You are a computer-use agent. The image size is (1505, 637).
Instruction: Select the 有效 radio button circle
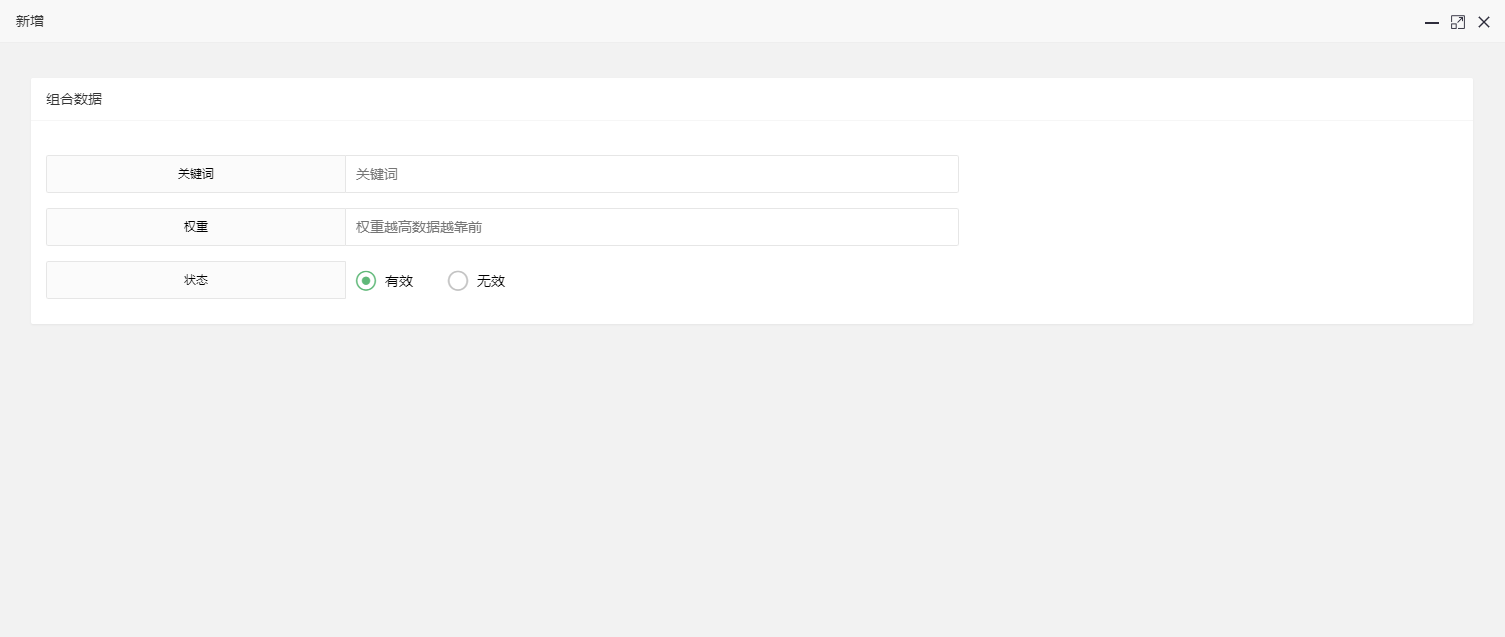pos(366,281)
